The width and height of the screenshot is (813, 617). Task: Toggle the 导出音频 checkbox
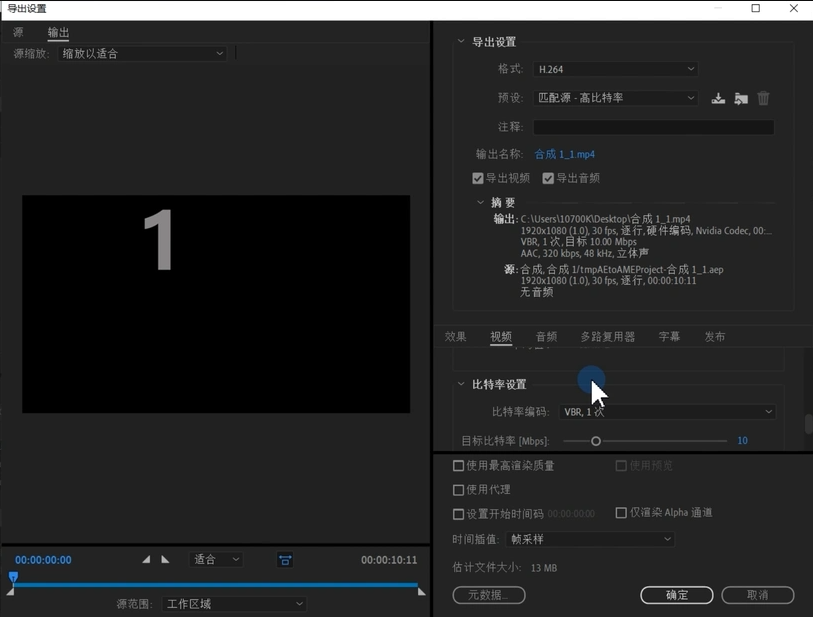click(x=548, y=178)
